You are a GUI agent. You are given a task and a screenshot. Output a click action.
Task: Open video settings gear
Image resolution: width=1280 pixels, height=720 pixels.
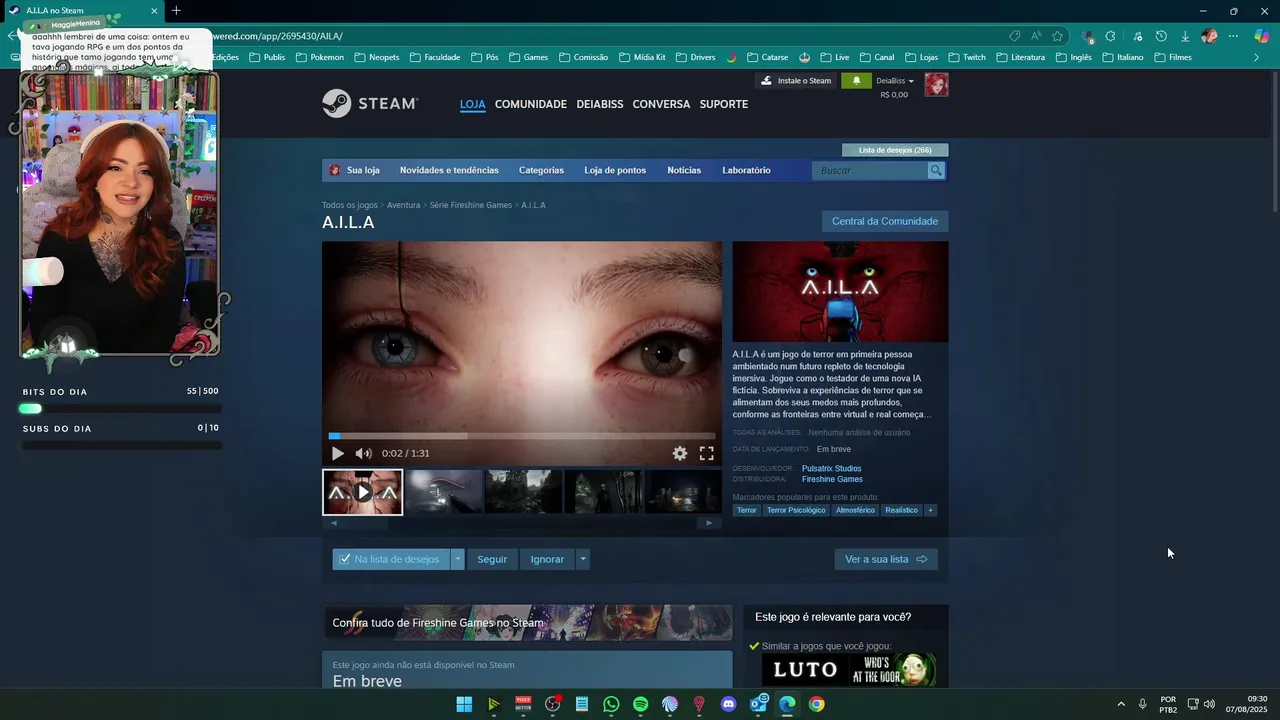point(680,453)
